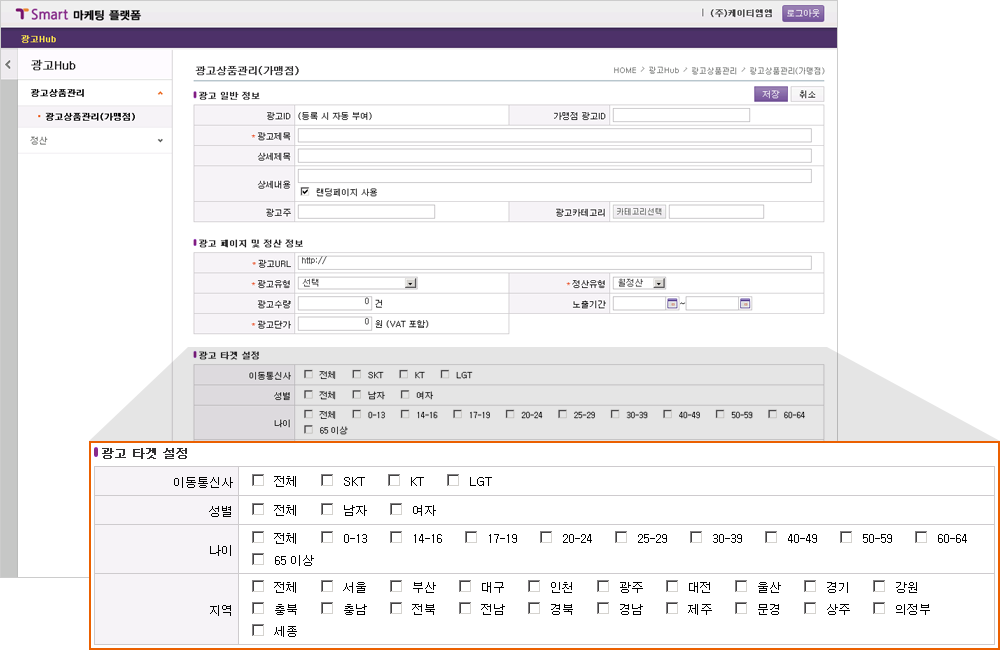Click the 카테고리선택 button

coord(639,212)
